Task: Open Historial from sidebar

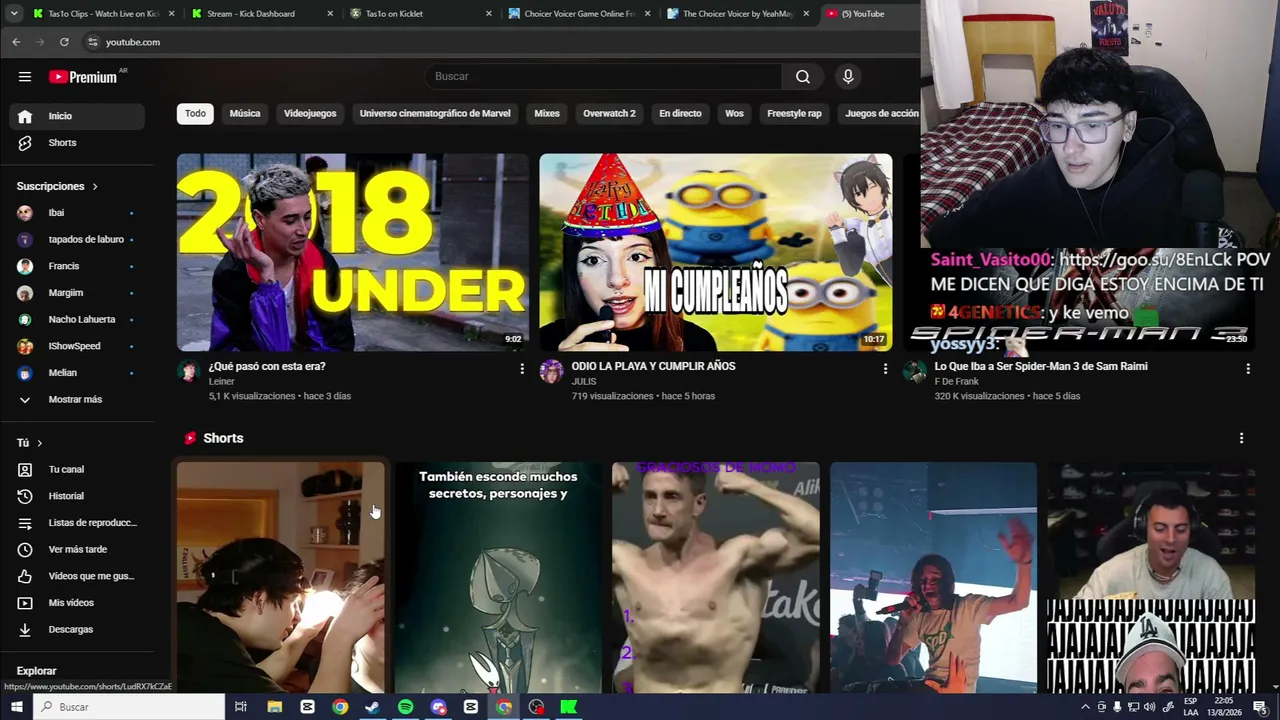Action: pyautogui.click(x=77, y=496)
